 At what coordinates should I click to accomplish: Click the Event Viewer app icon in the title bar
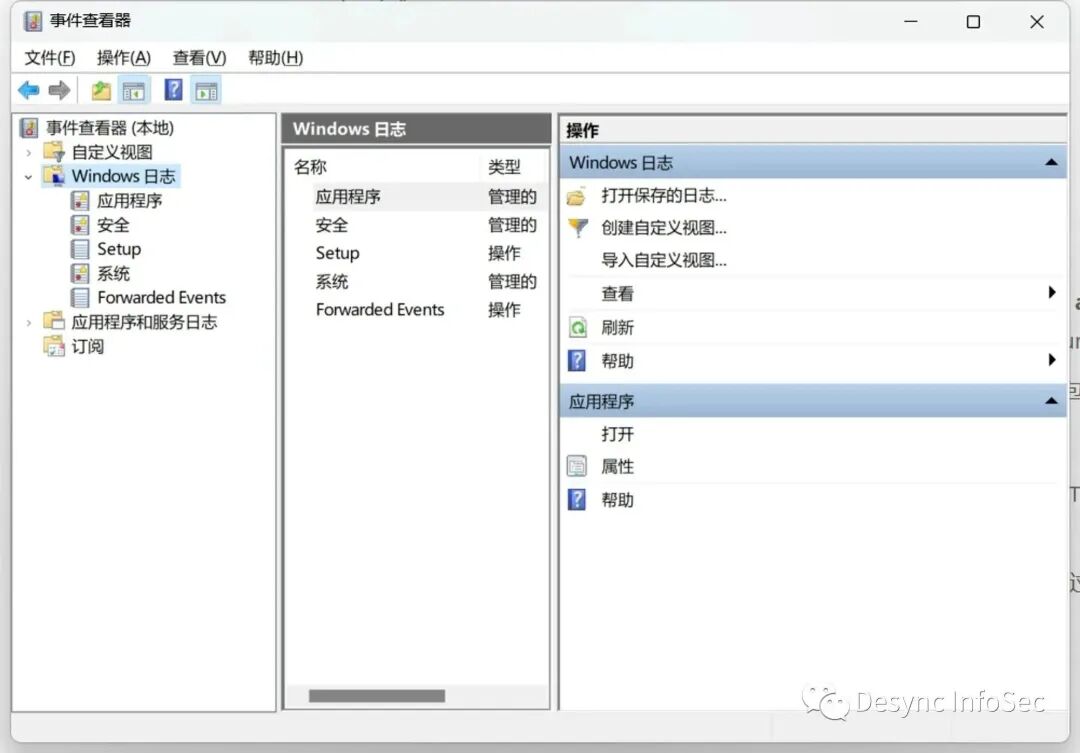coord(32,21)
